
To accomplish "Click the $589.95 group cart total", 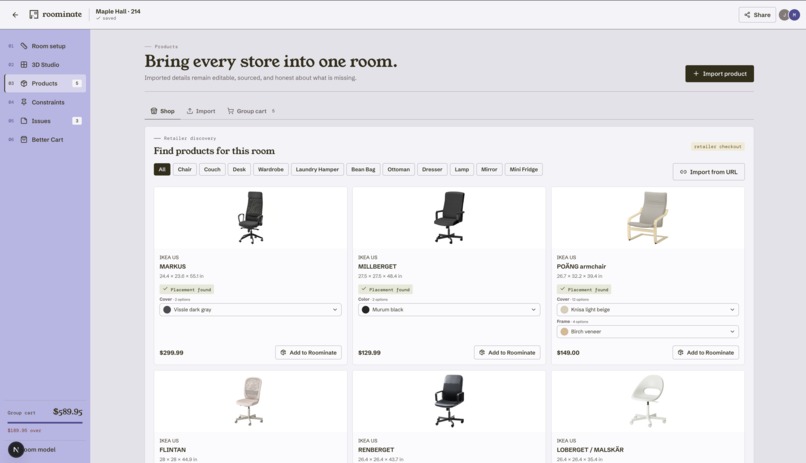I will [68, 412].
